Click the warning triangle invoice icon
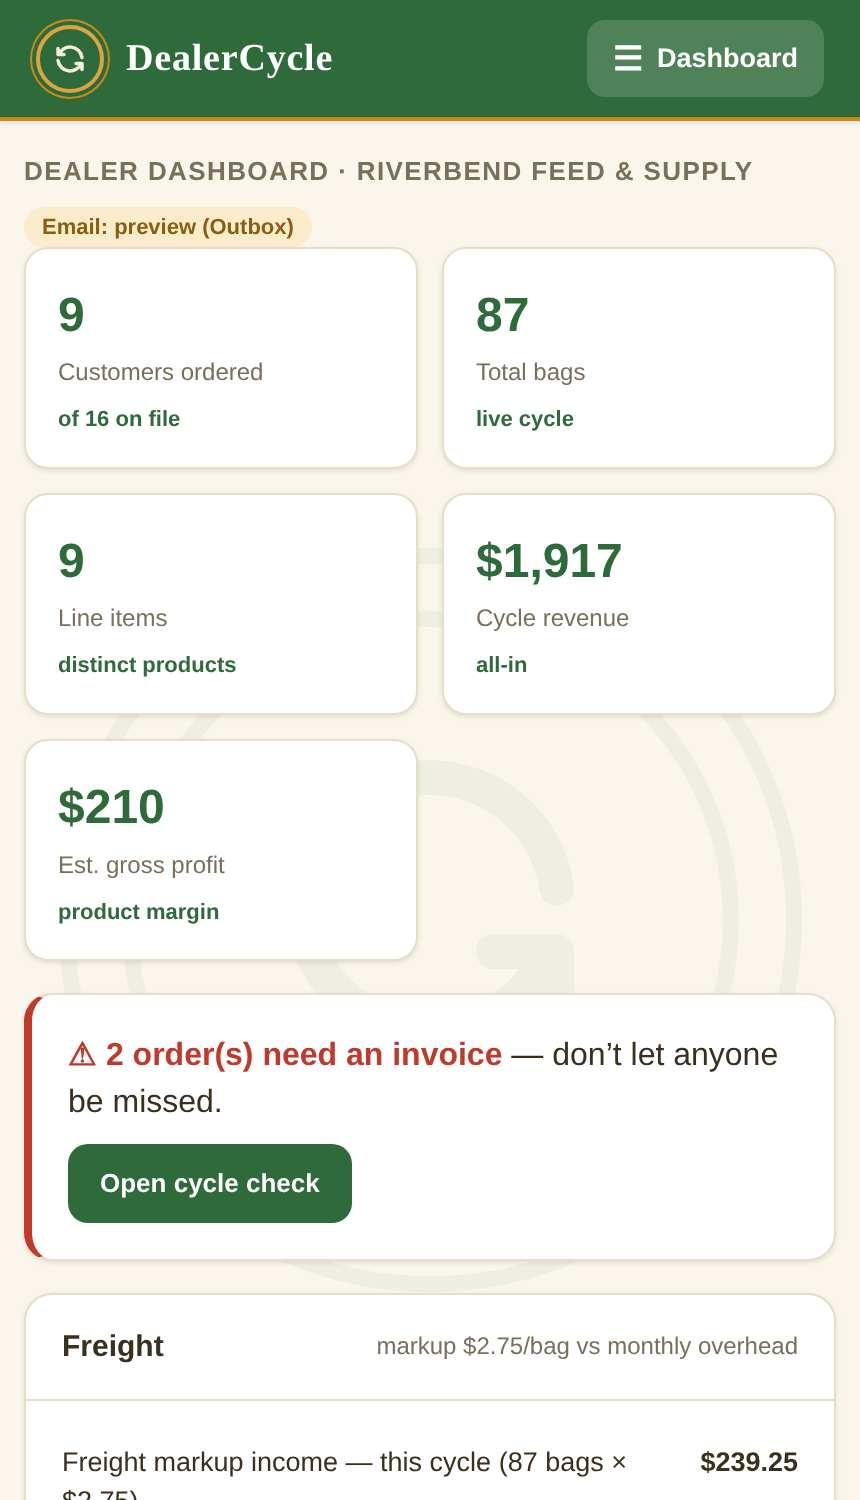Viewport: 860px width, 1500px height. tap(82, 1055)
